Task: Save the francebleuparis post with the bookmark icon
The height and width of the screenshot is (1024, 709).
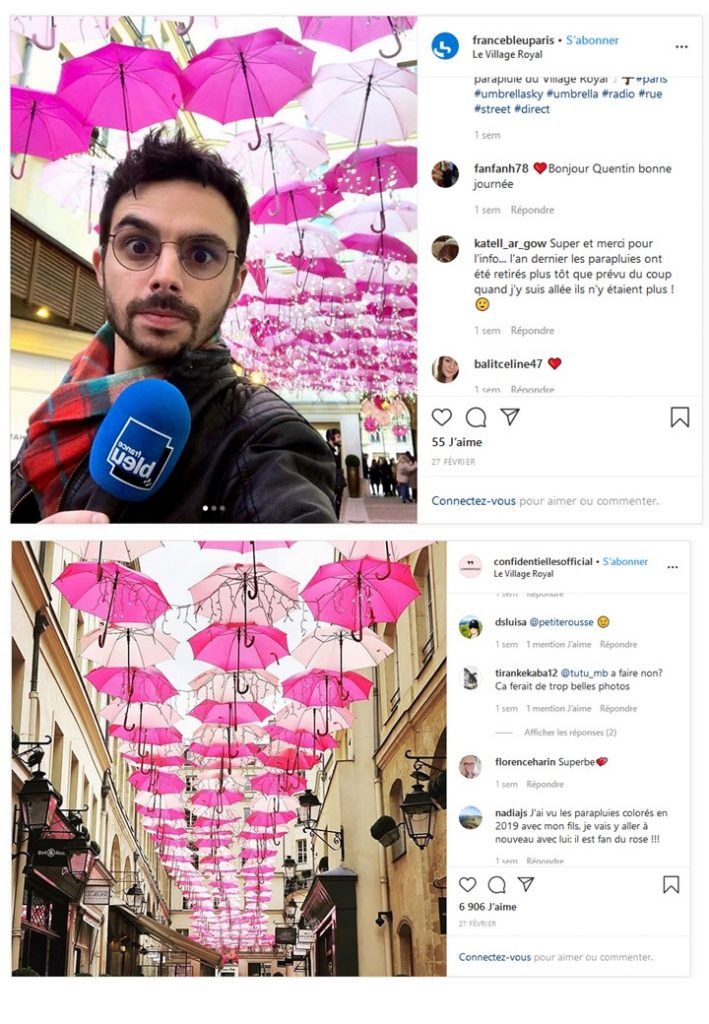Action: [680, 417]
